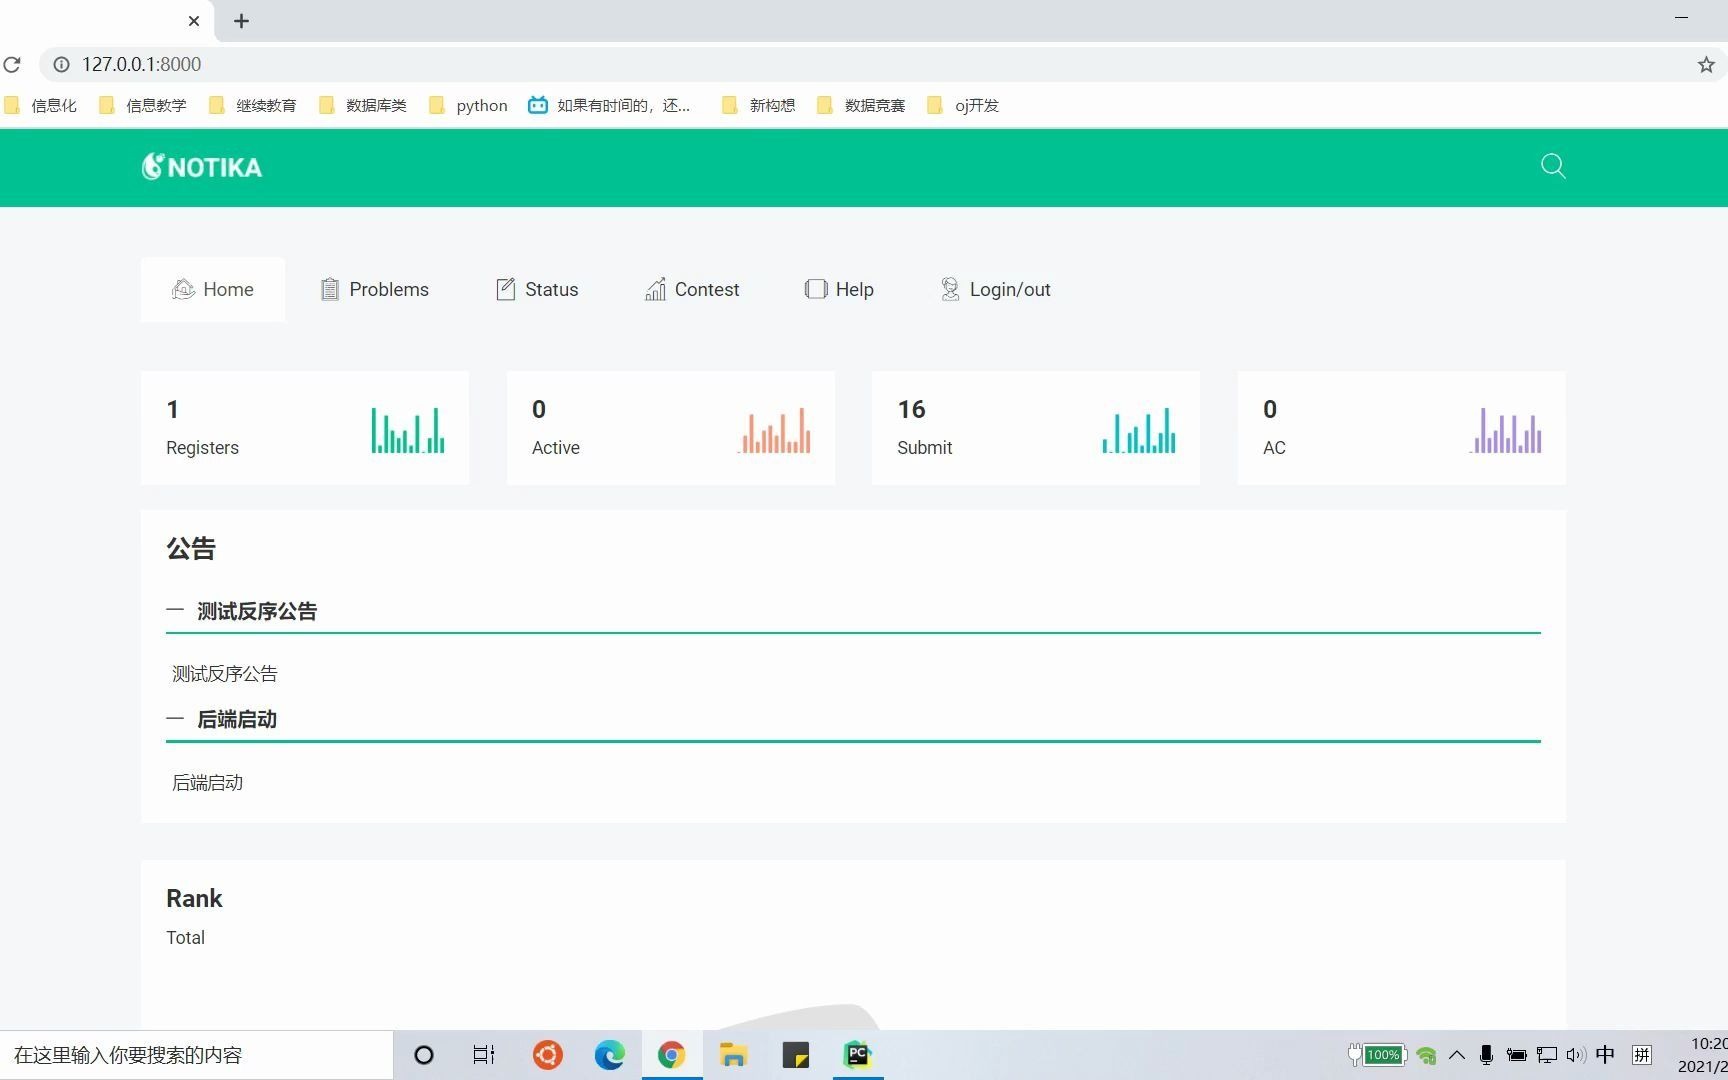Open the oj开发 bookmark folder
Viewport: 1728px width, 1080px height.
(964, 105)
